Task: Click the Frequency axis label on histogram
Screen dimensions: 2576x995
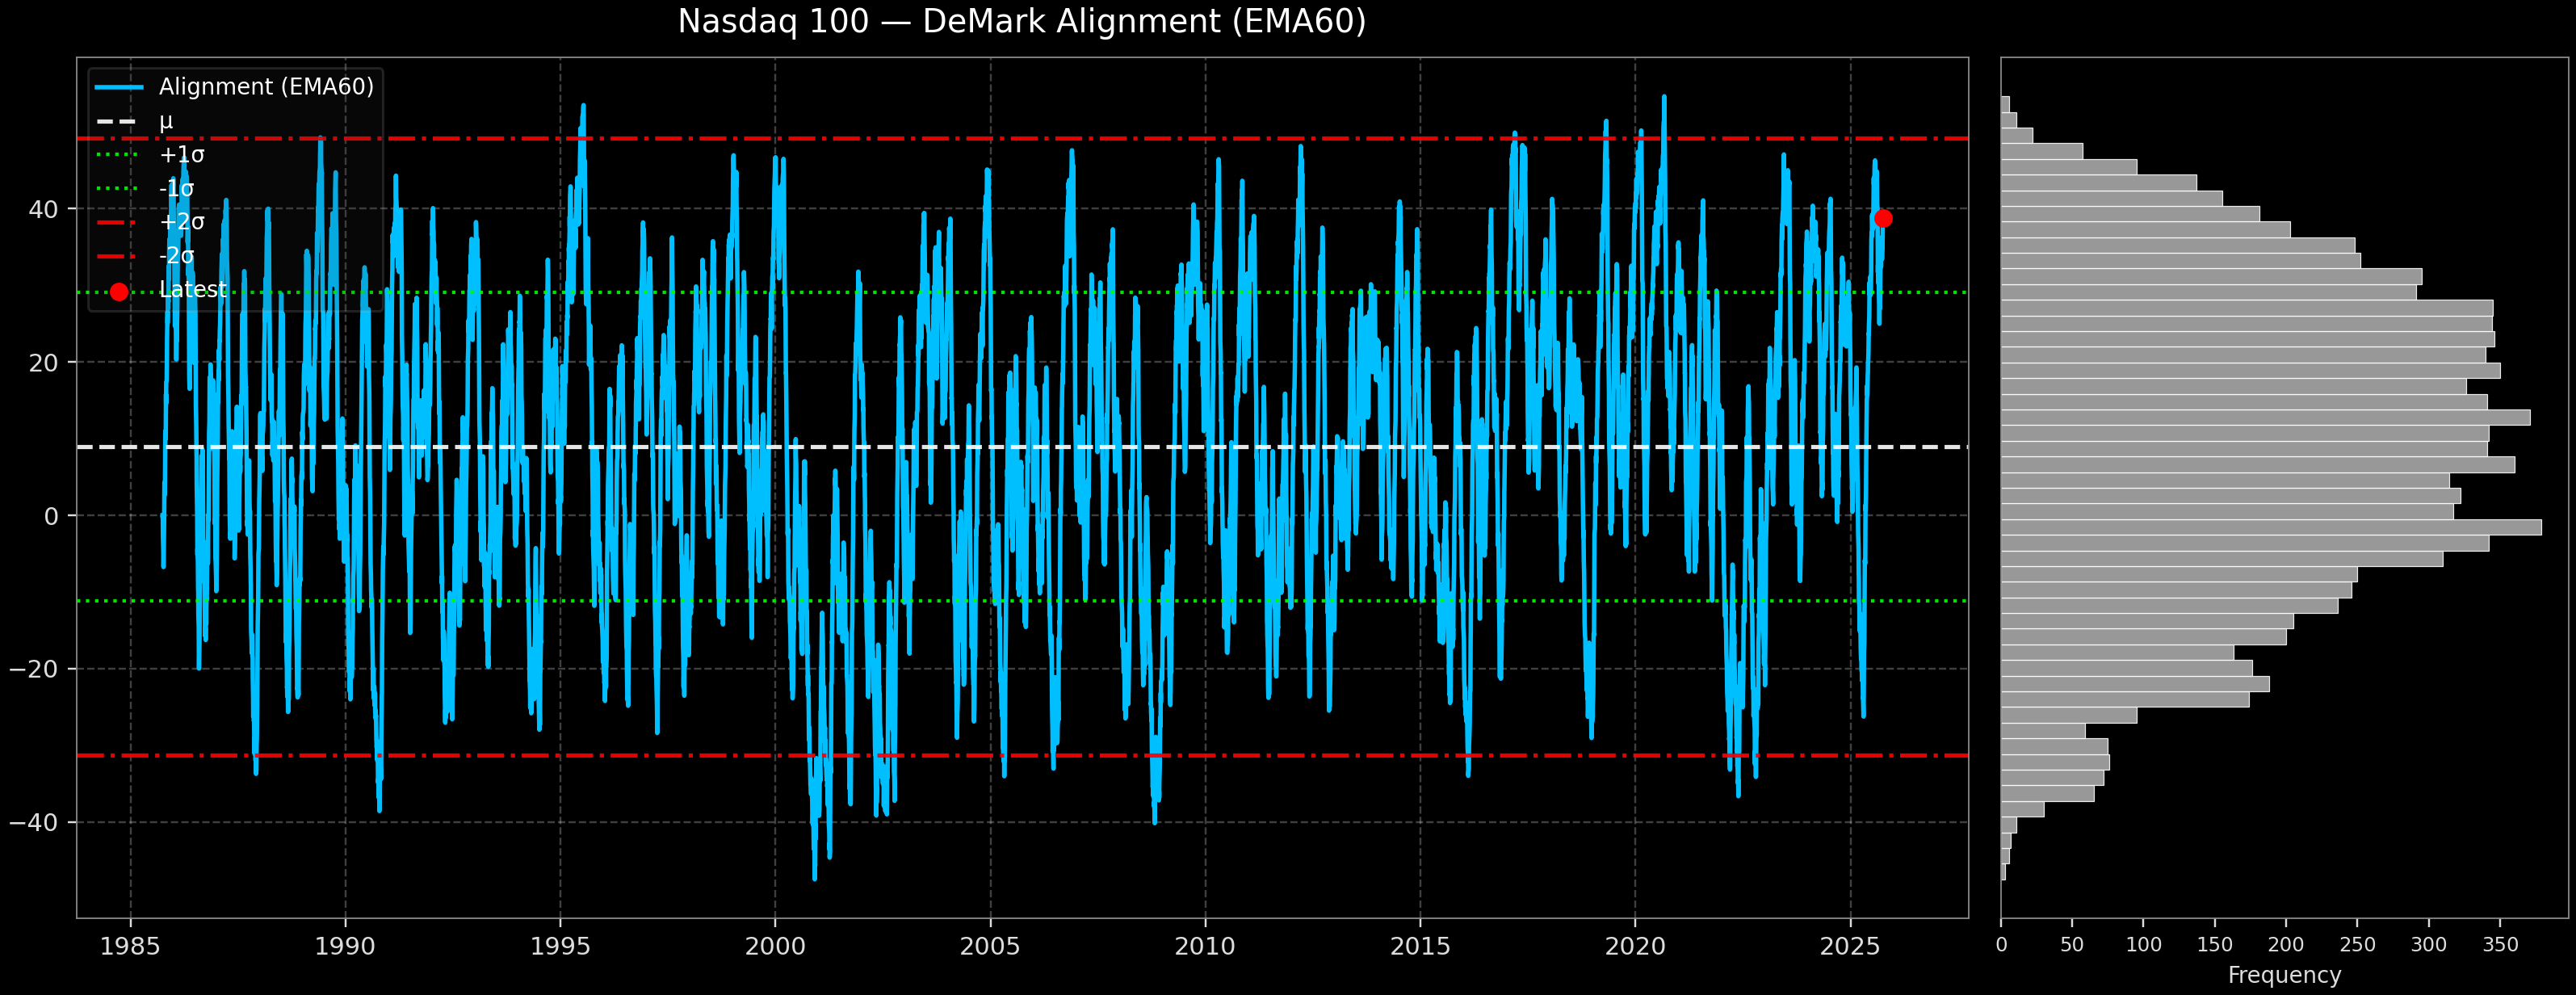Action: [x=2284, y=975]
